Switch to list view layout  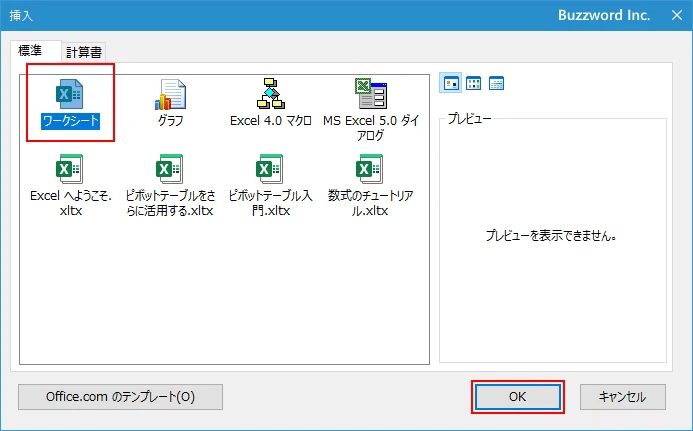[x=474, y=83]
